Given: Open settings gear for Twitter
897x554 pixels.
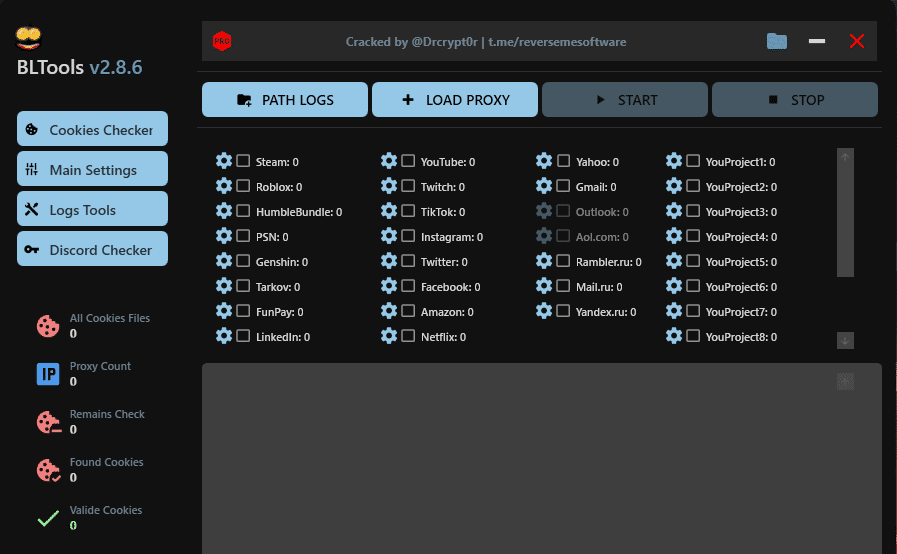Looking at the screenshot, I should [x=389, y=261].
